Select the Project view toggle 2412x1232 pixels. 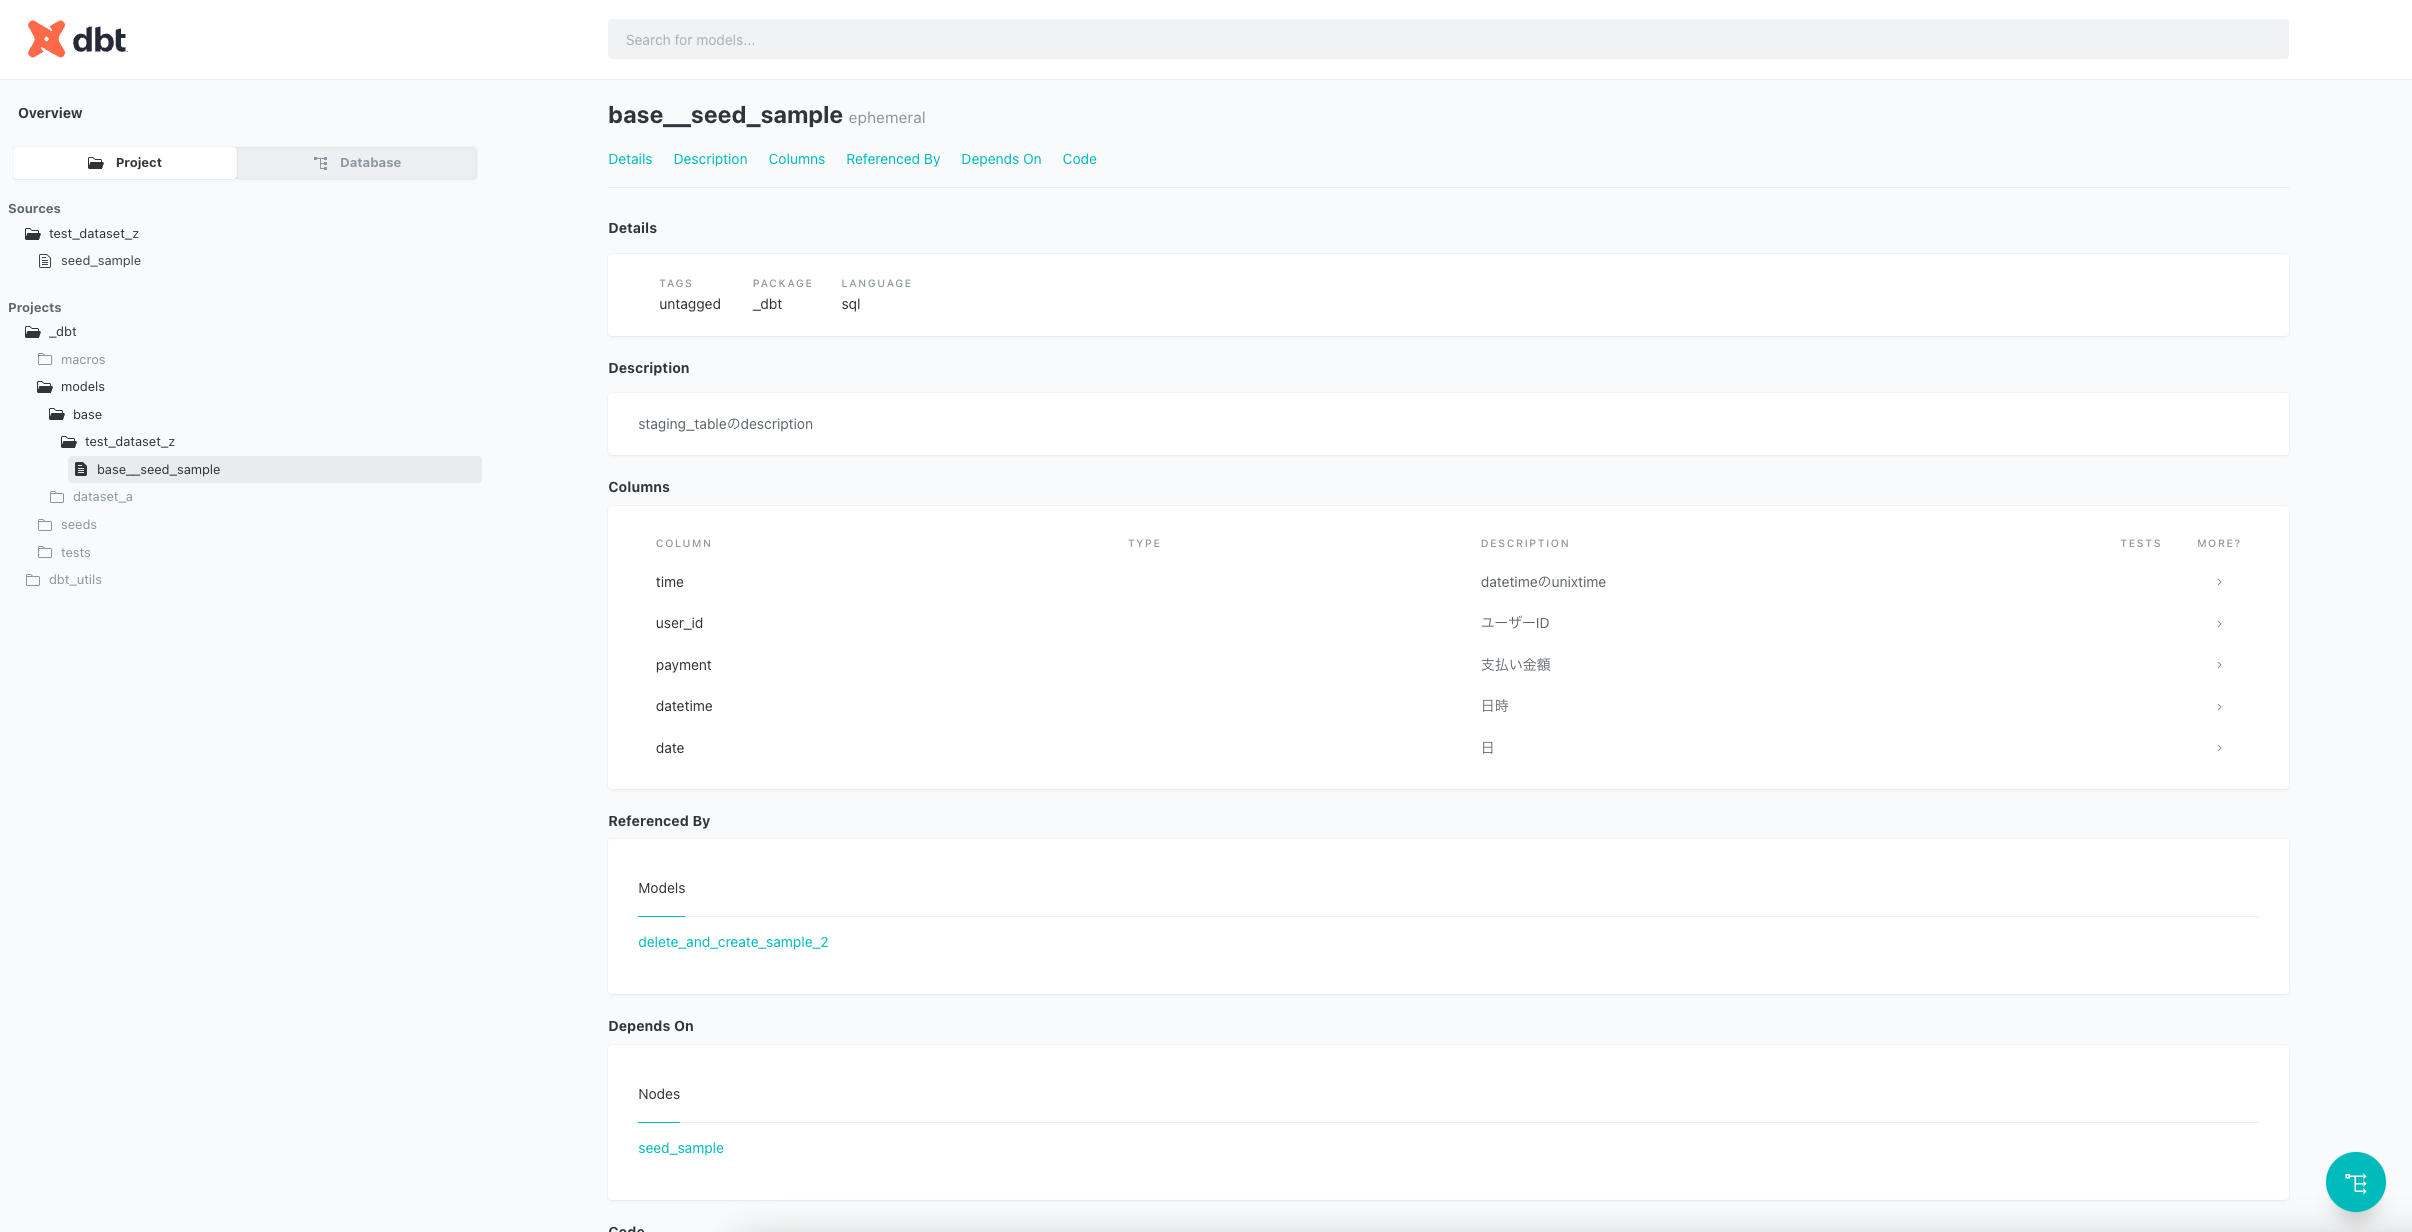(125, 162)
